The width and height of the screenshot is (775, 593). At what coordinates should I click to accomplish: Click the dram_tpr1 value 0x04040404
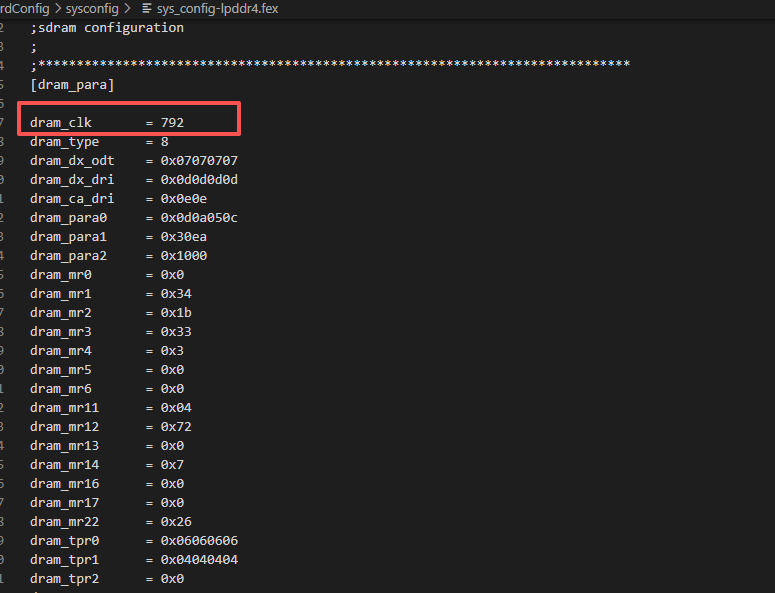tap(199, 560)
